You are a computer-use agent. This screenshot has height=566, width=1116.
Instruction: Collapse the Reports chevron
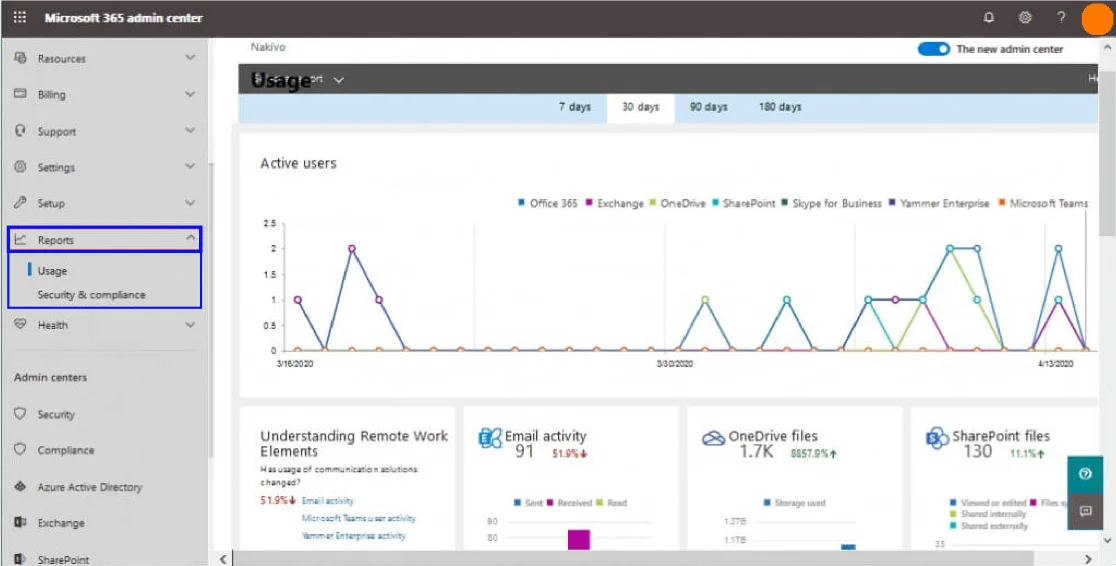coord(190,239)
